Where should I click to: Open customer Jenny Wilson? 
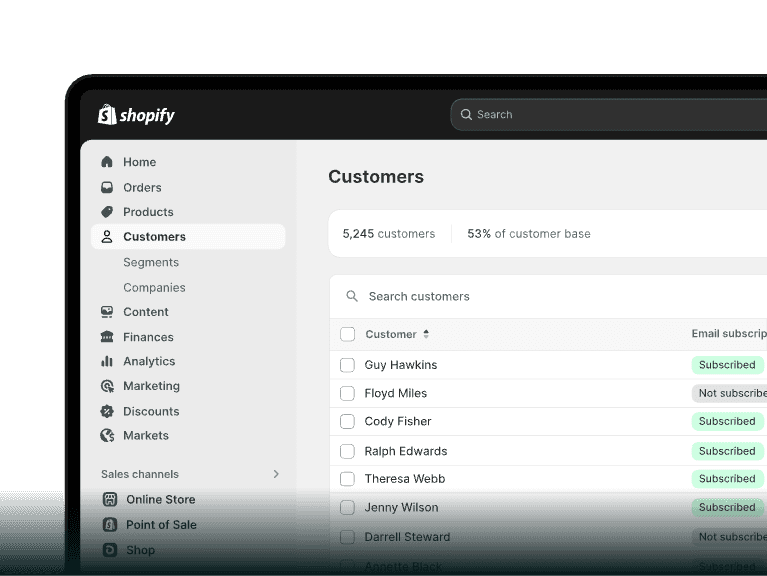tap(401, 508)
